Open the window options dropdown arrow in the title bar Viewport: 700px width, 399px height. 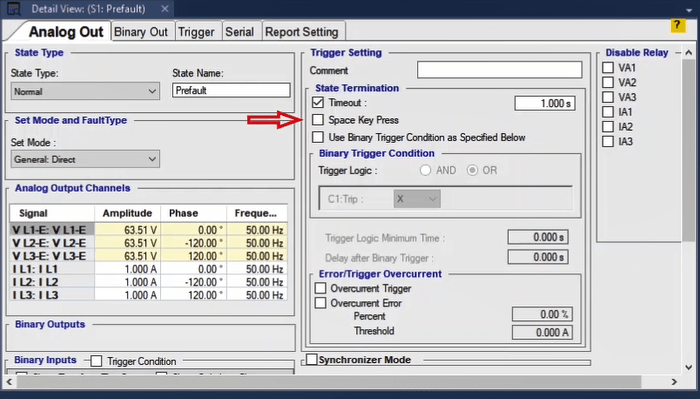(689, 10)
